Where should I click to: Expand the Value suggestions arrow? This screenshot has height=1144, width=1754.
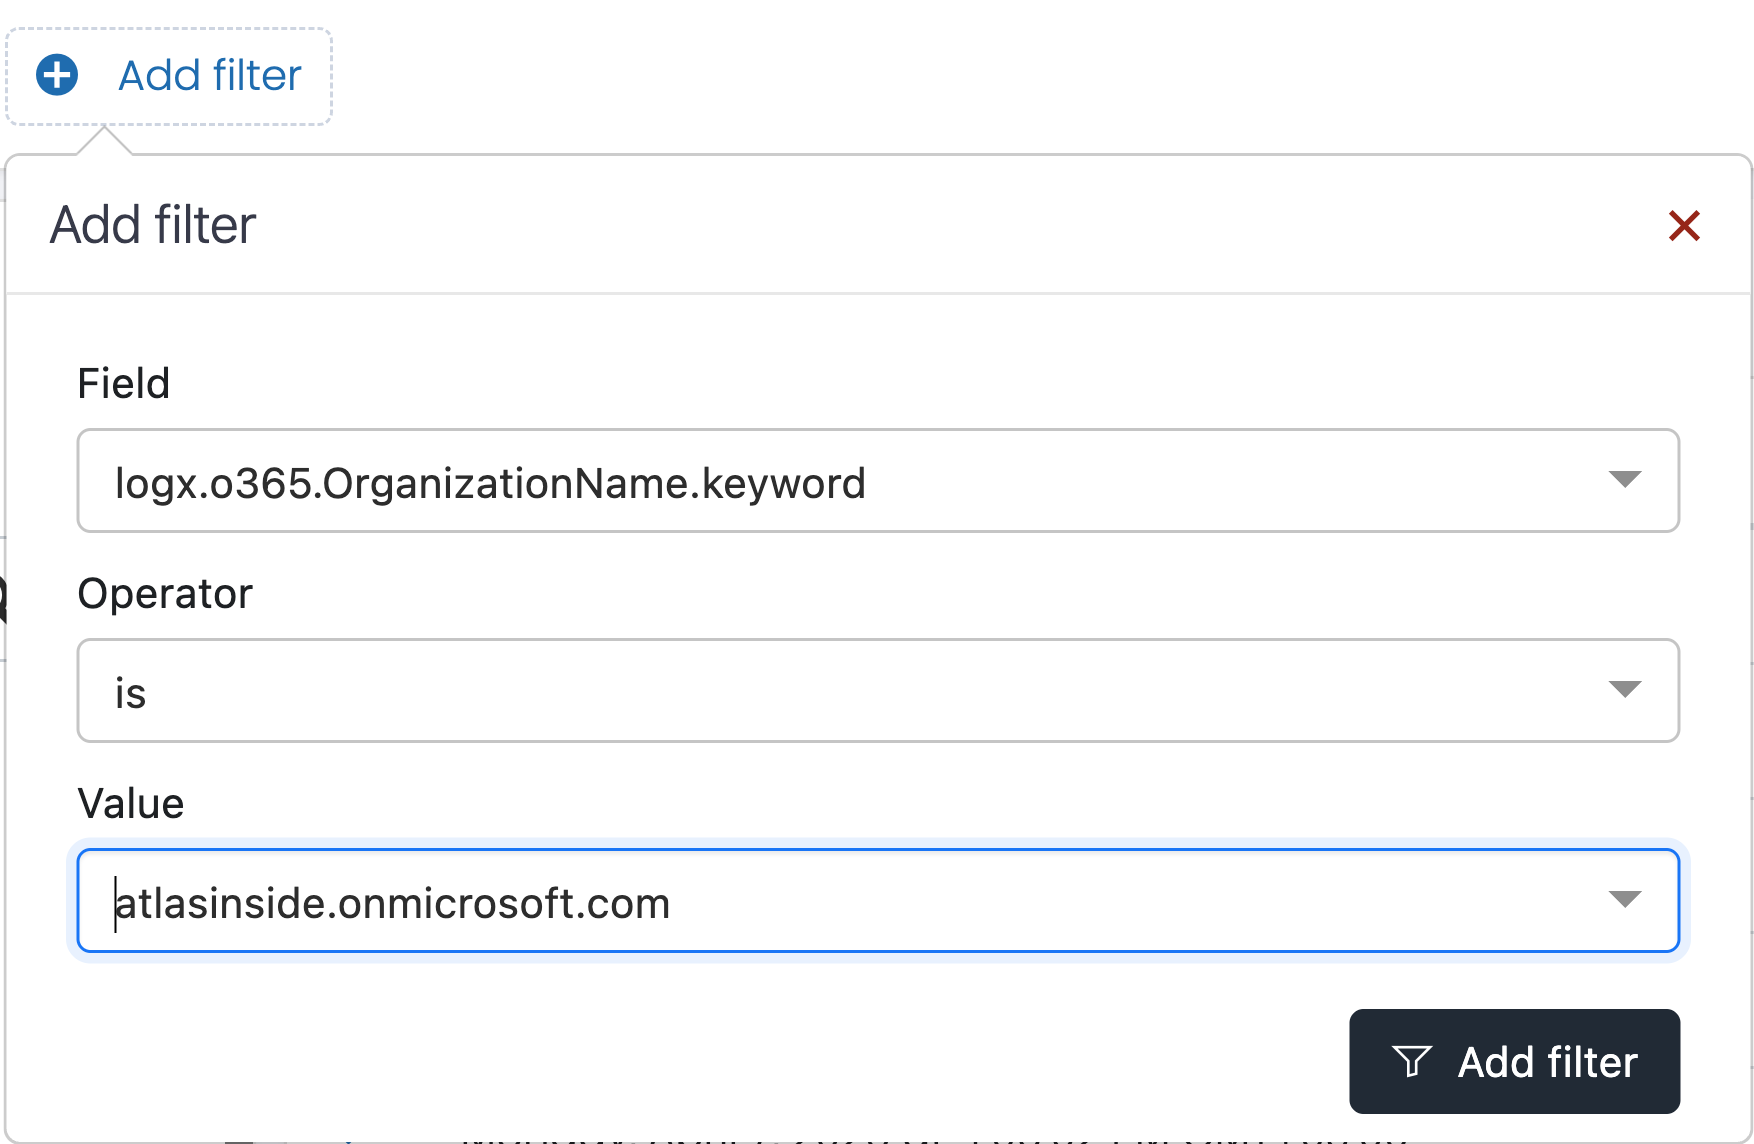pyautogui.click(x=1625, y=900)
